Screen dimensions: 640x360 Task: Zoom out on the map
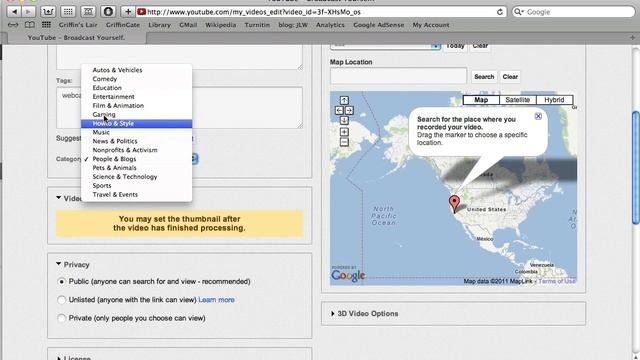344,142
